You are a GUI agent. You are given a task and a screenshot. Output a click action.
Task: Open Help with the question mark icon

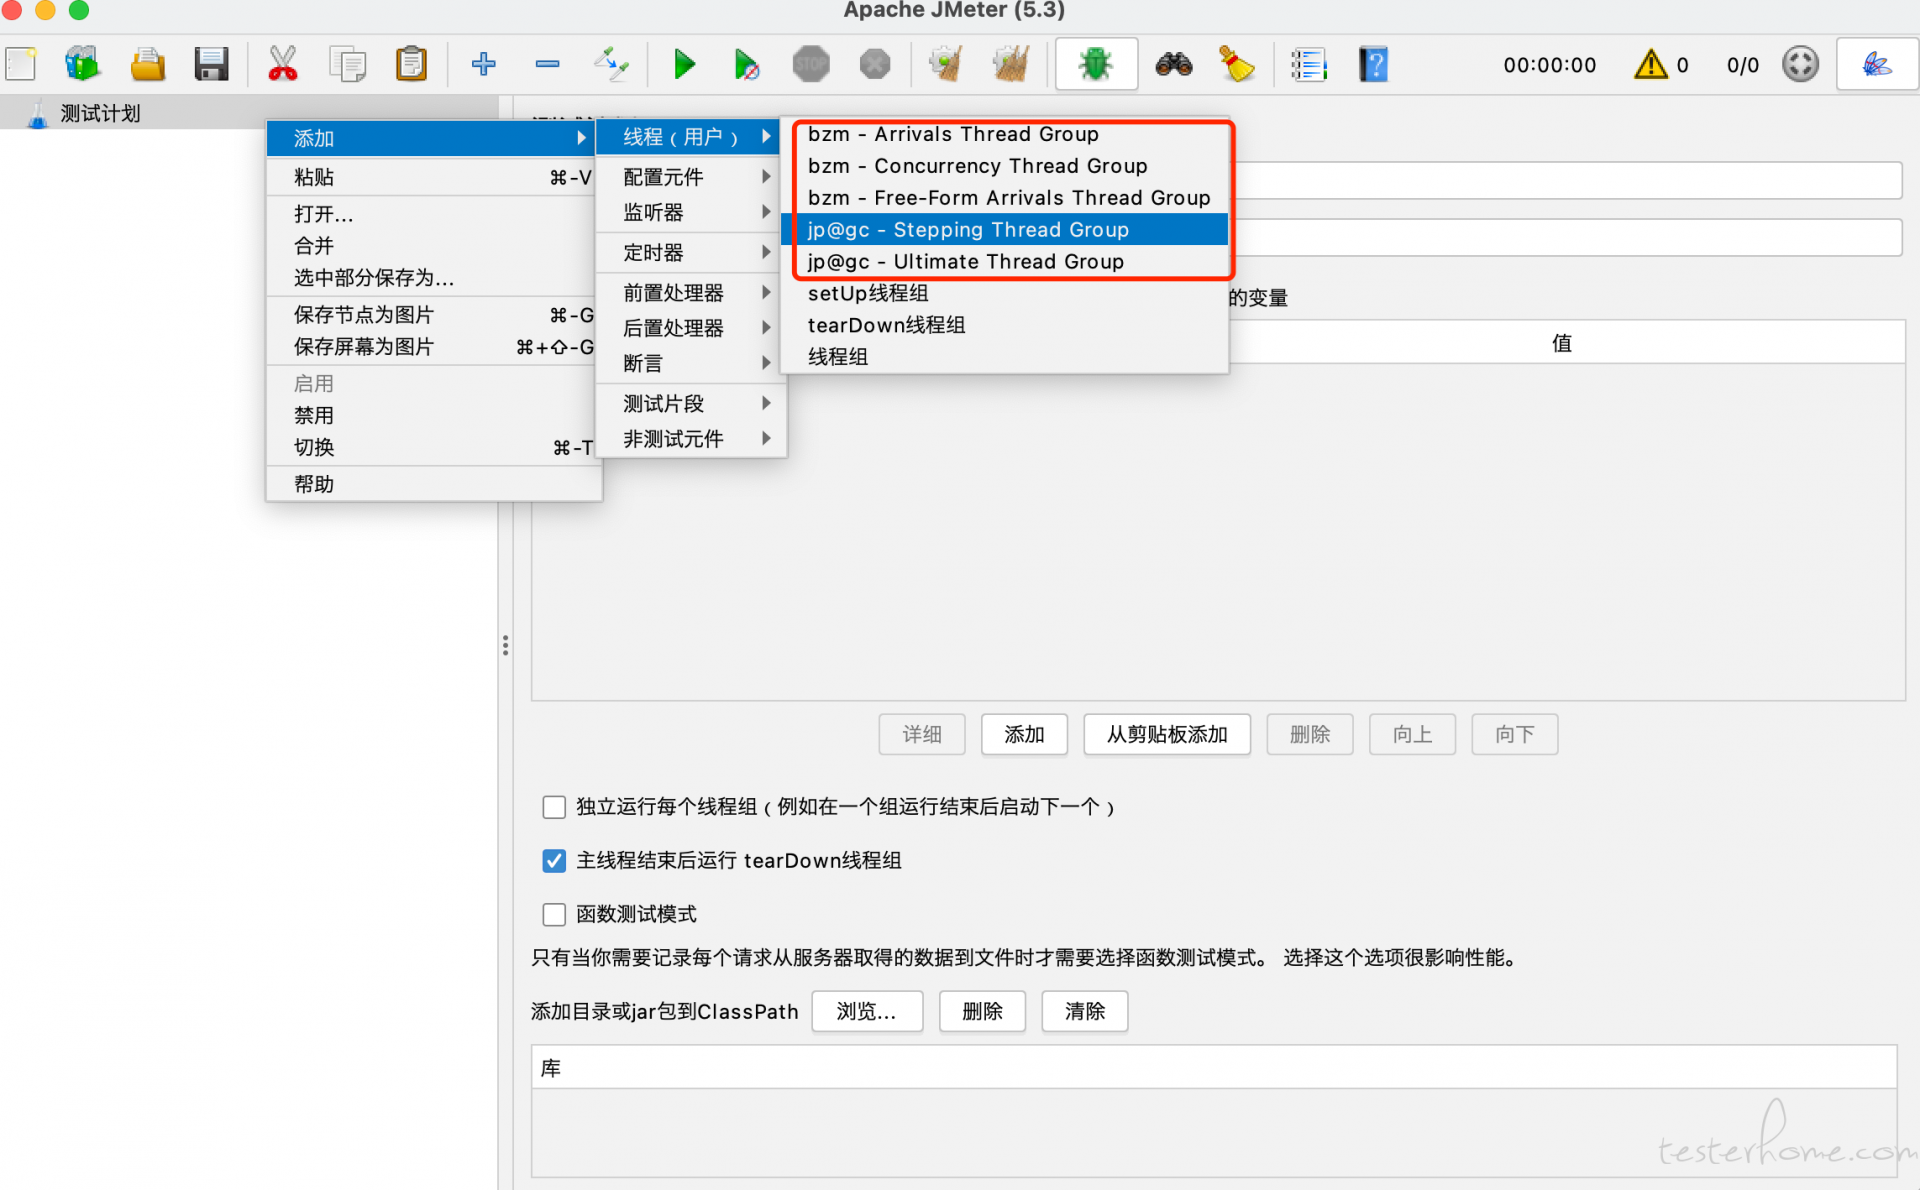coord(1374,65)
